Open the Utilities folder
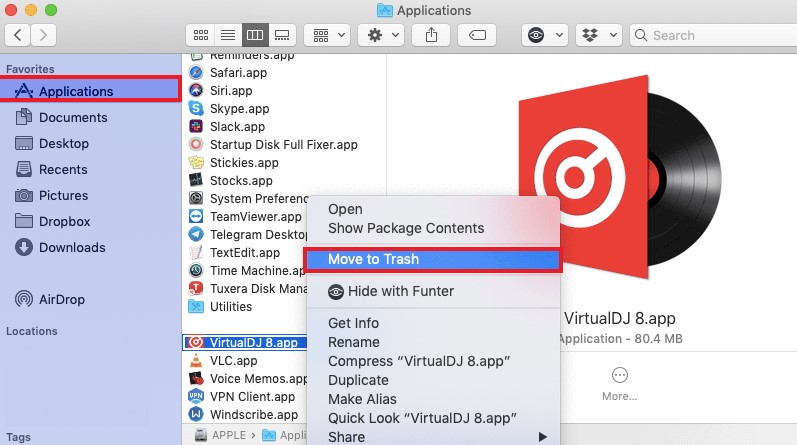797x445 pixels. pos(220,307)
